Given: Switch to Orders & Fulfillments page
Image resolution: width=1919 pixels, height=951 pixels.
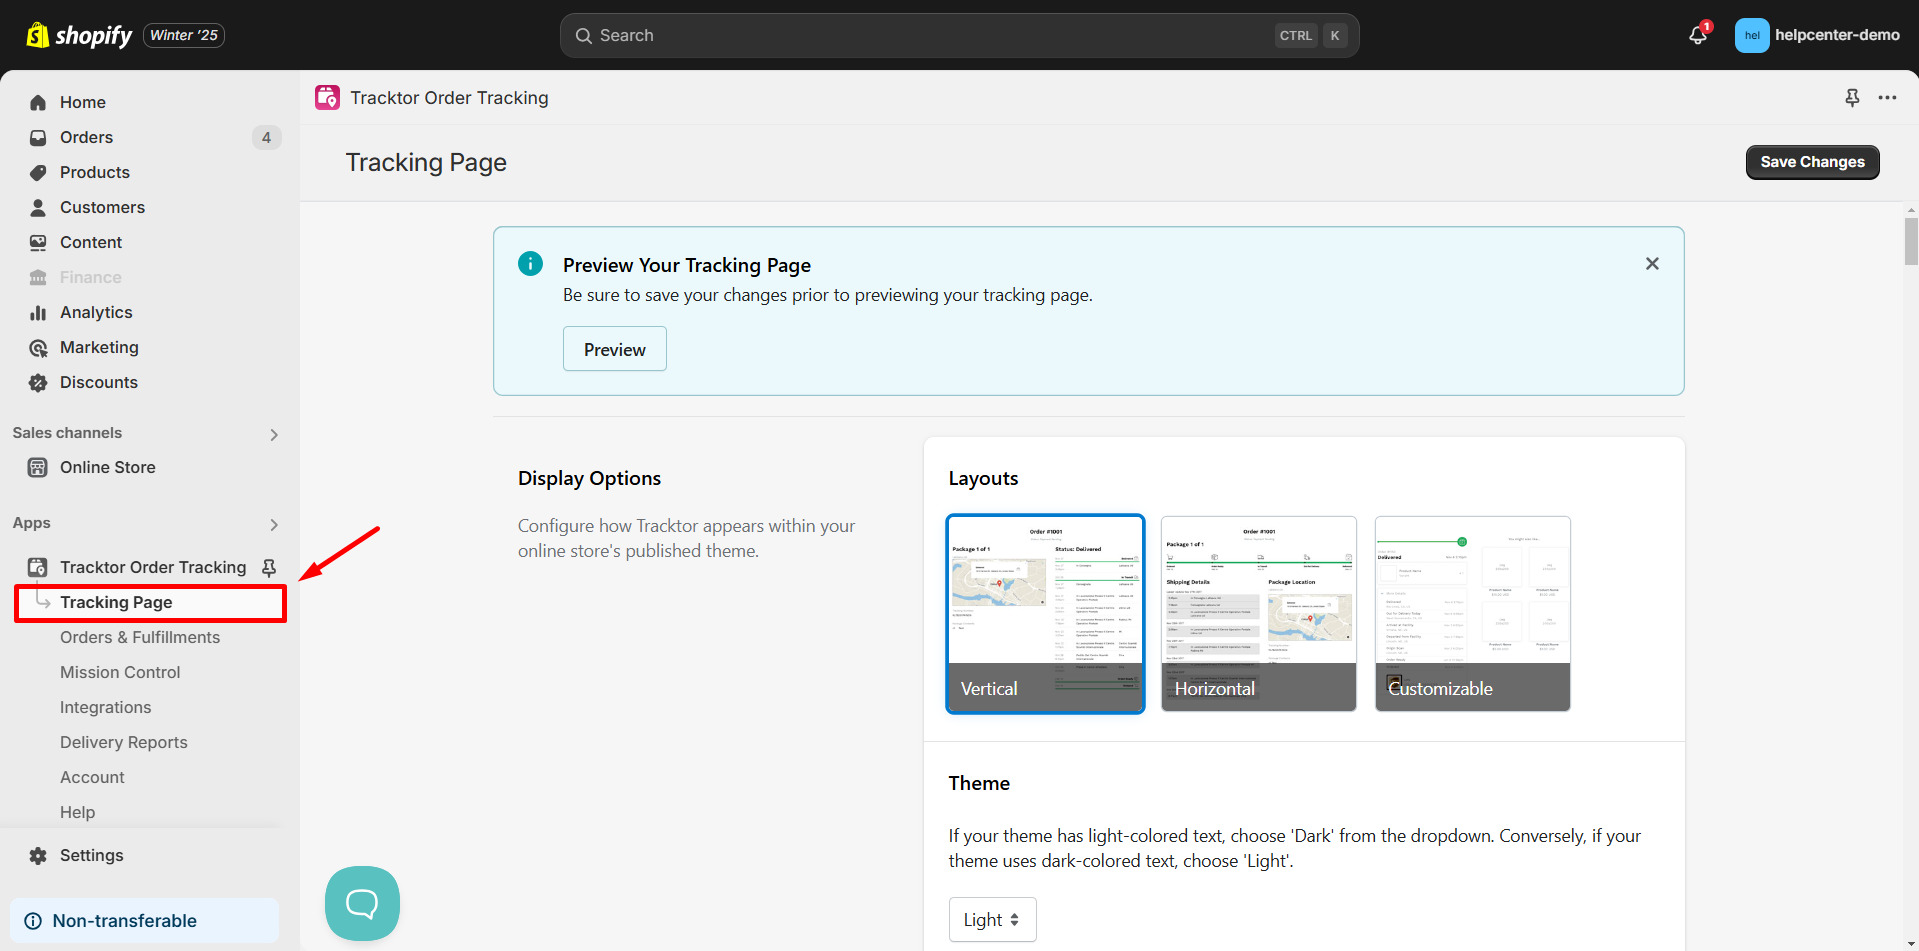Looking at the screenshot, I should tap(140, 637).
